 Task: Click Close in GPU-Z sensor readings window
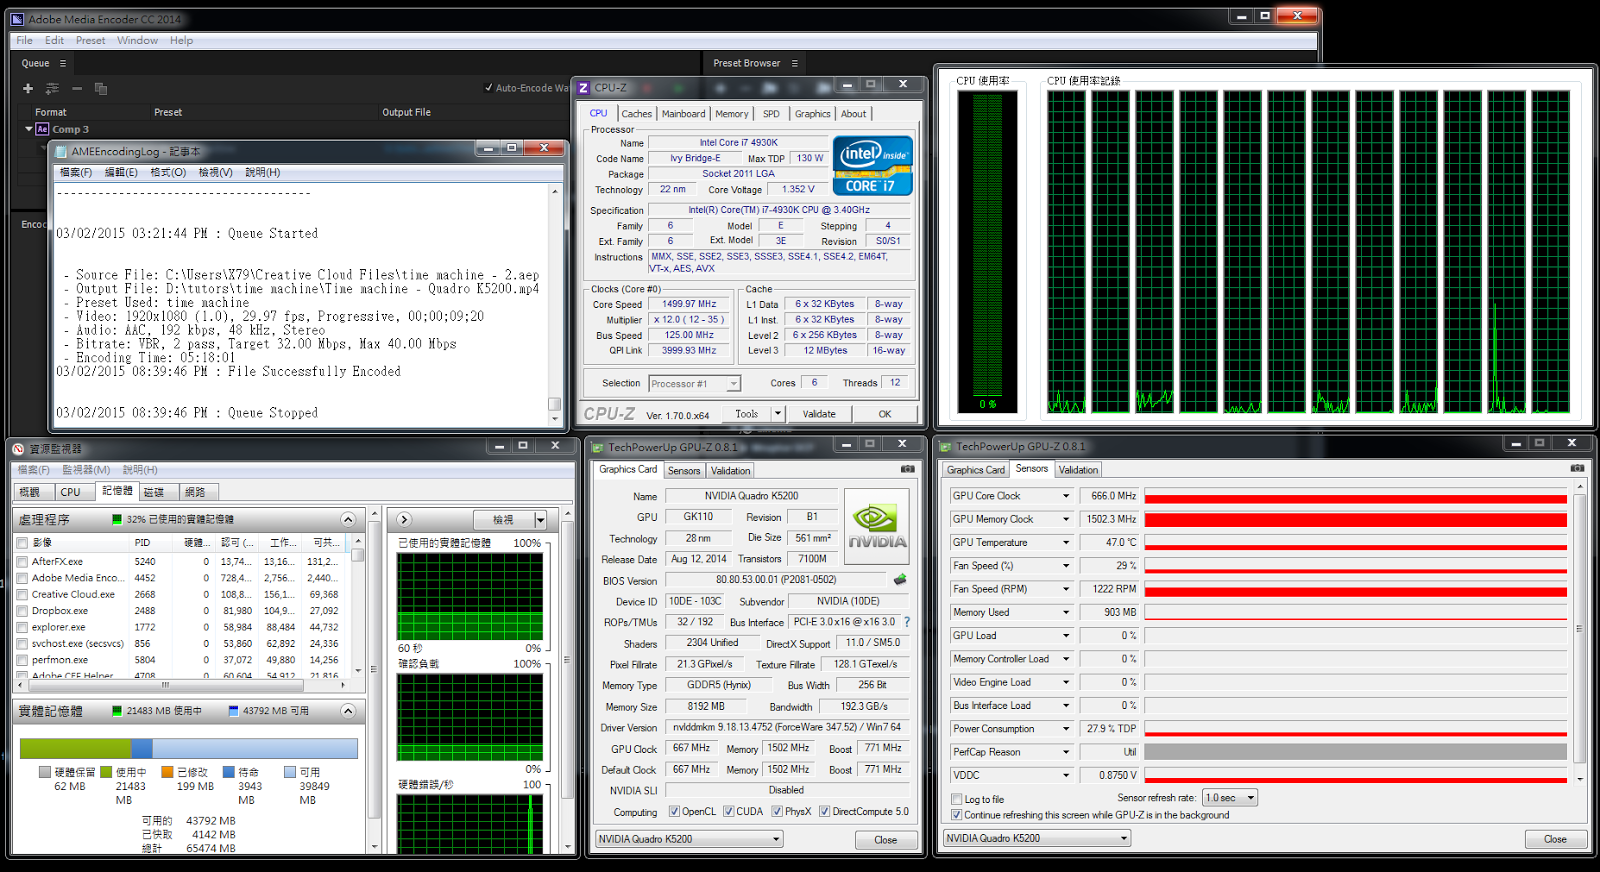pyautogui.click(x=1555, y=839)
